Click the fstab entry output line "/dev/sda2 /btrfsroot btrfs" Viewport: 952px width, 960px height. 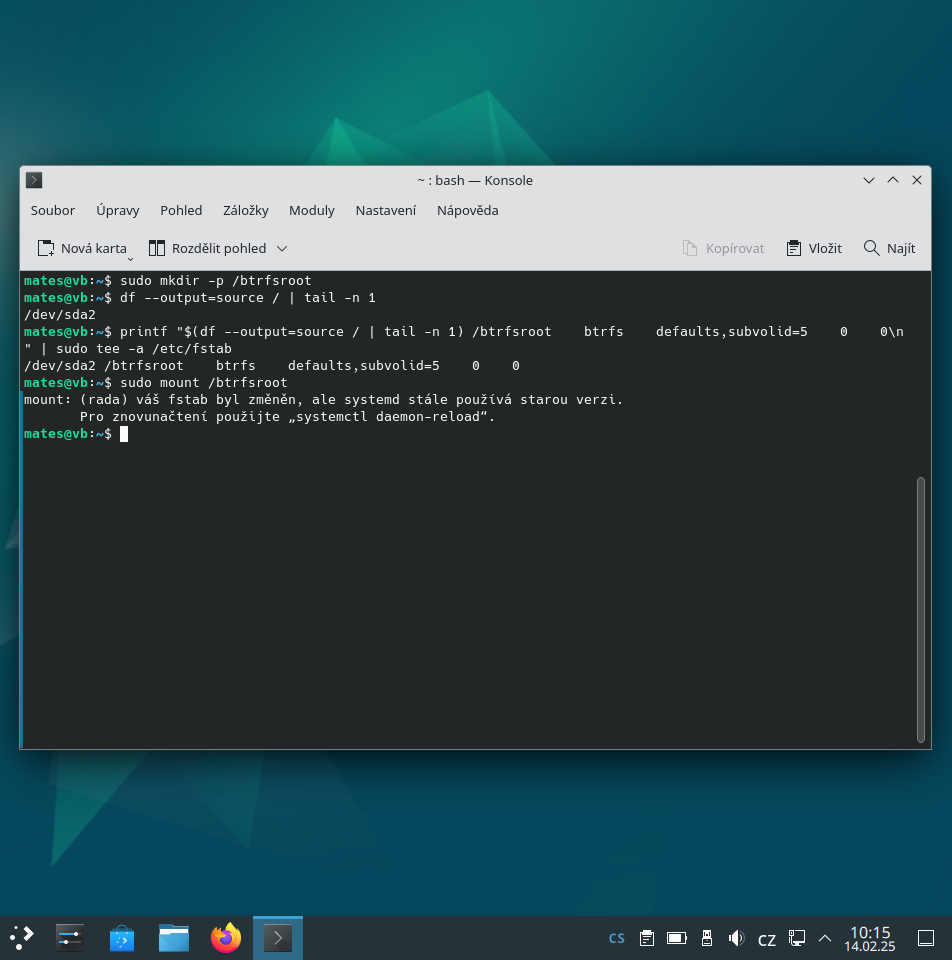[x=272, y=366]
